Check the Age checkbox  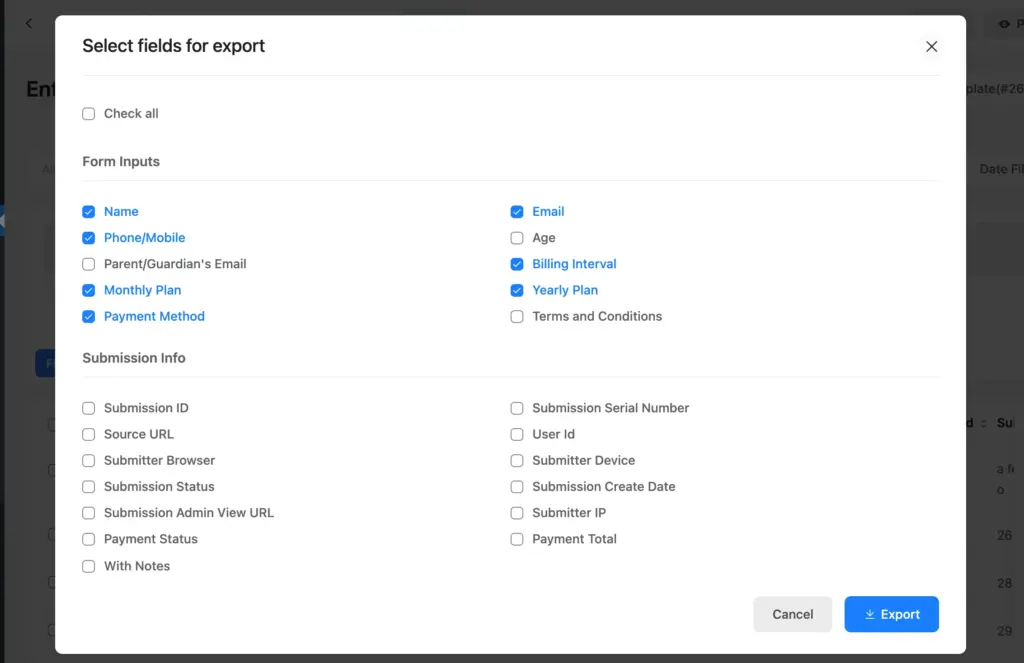pos(516,238)
